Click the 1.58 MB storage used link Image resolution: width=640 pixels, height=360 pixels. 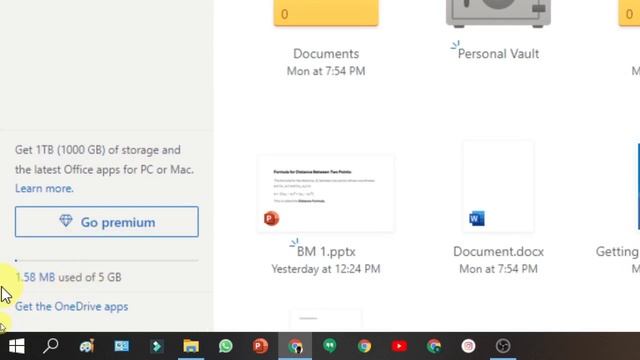click(35, 277)
